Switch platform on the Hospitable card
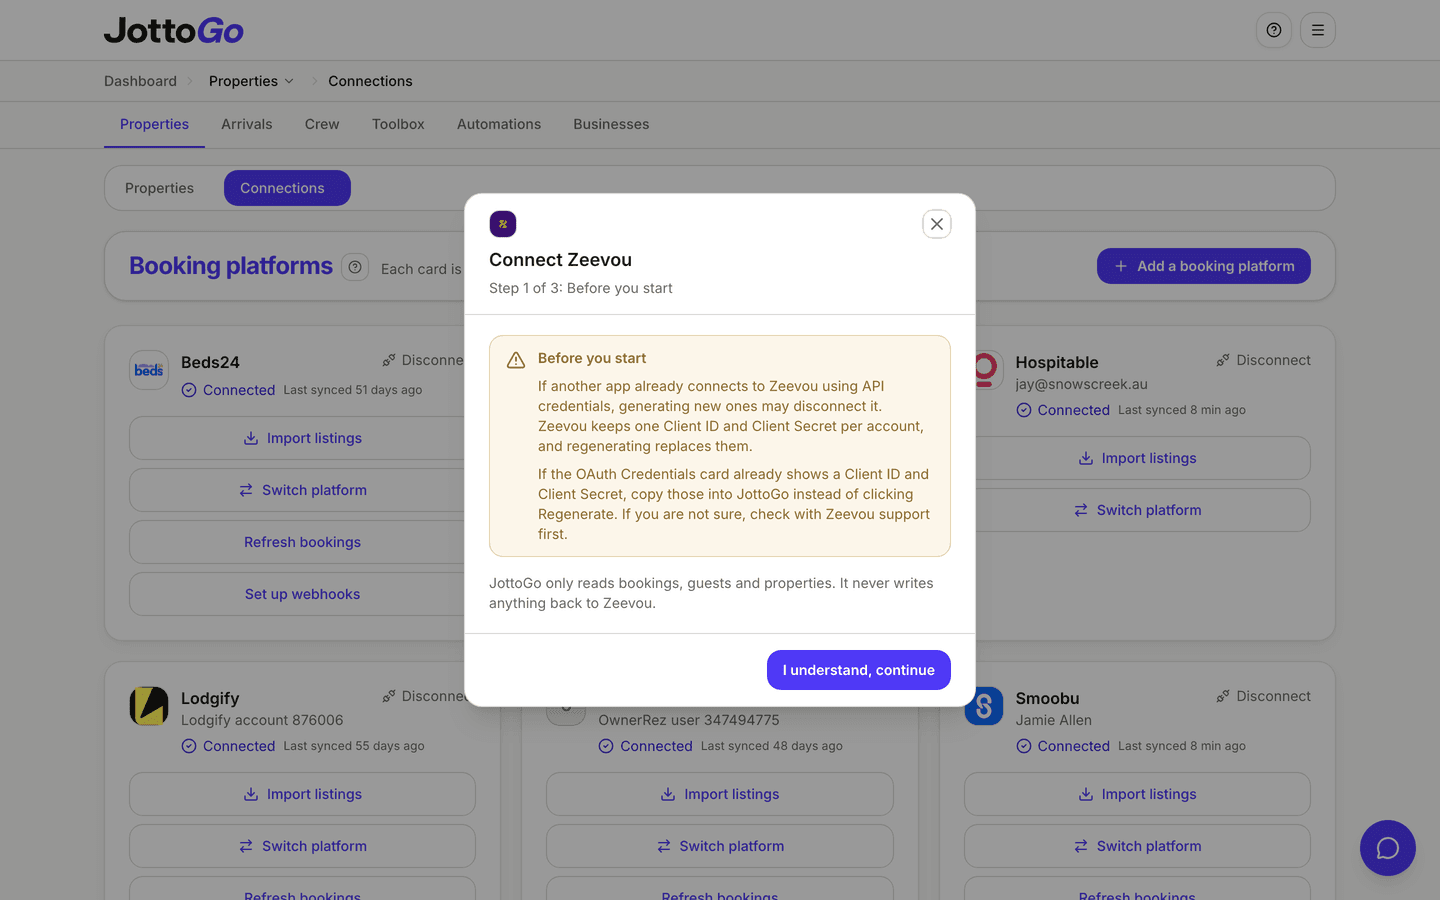 tap(1137, 510)
